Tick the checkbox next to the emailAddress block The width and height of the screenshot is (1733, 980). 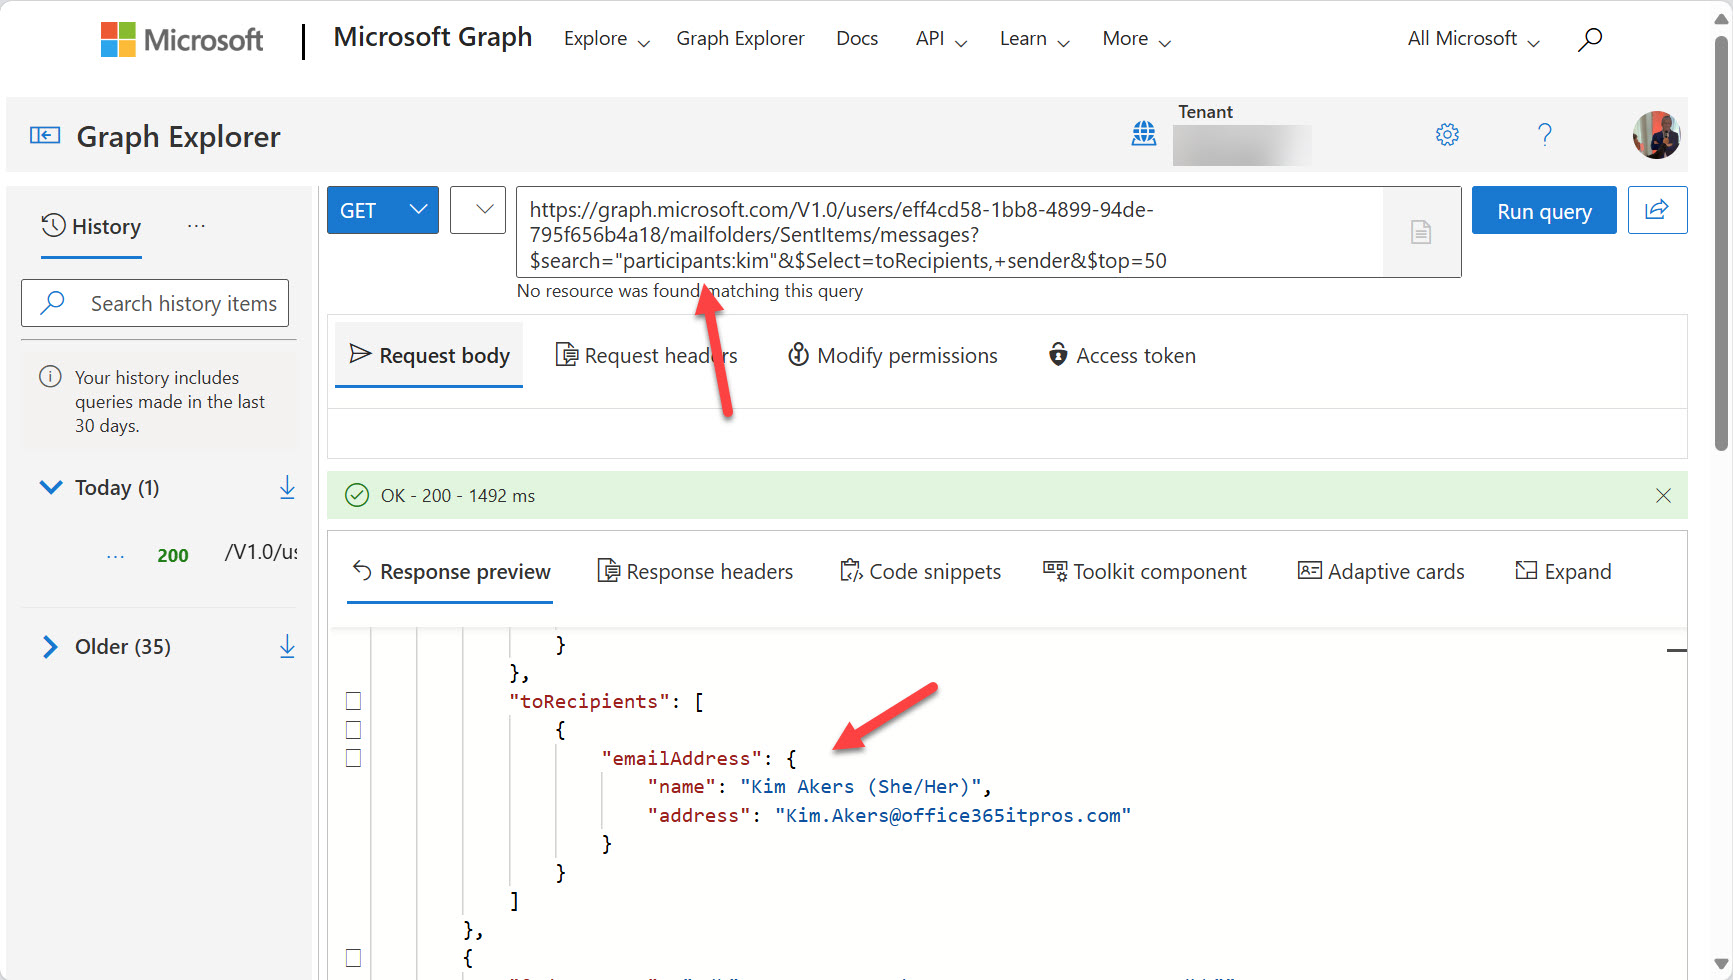pyautogui.click(x=353, y=757)
